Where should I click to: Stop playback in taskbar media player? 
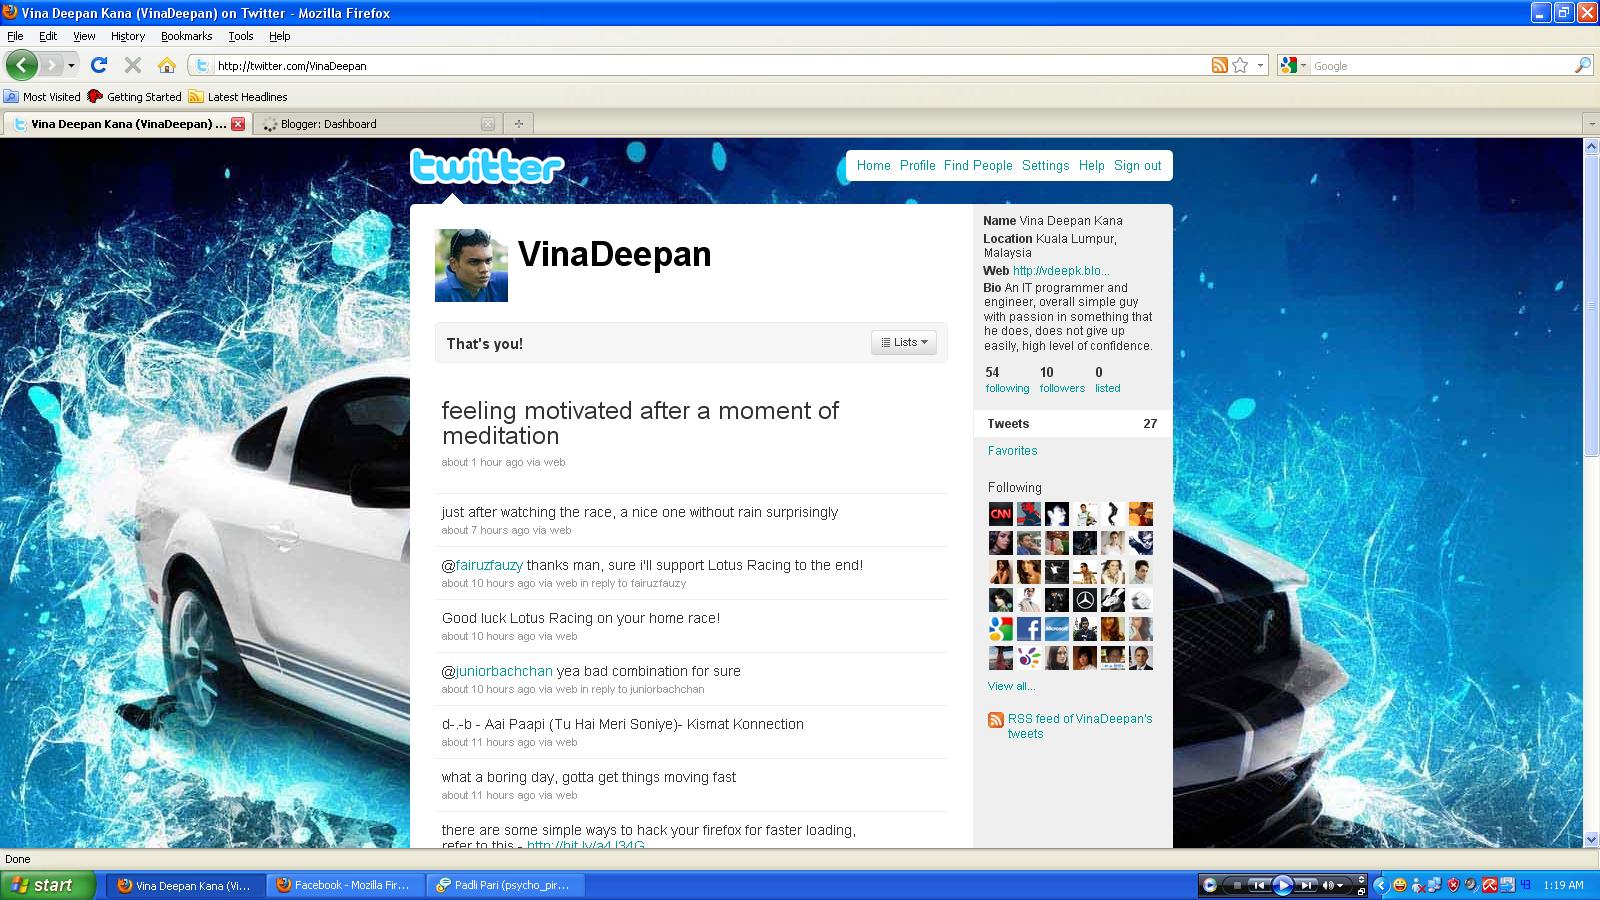coord(1236,885)
